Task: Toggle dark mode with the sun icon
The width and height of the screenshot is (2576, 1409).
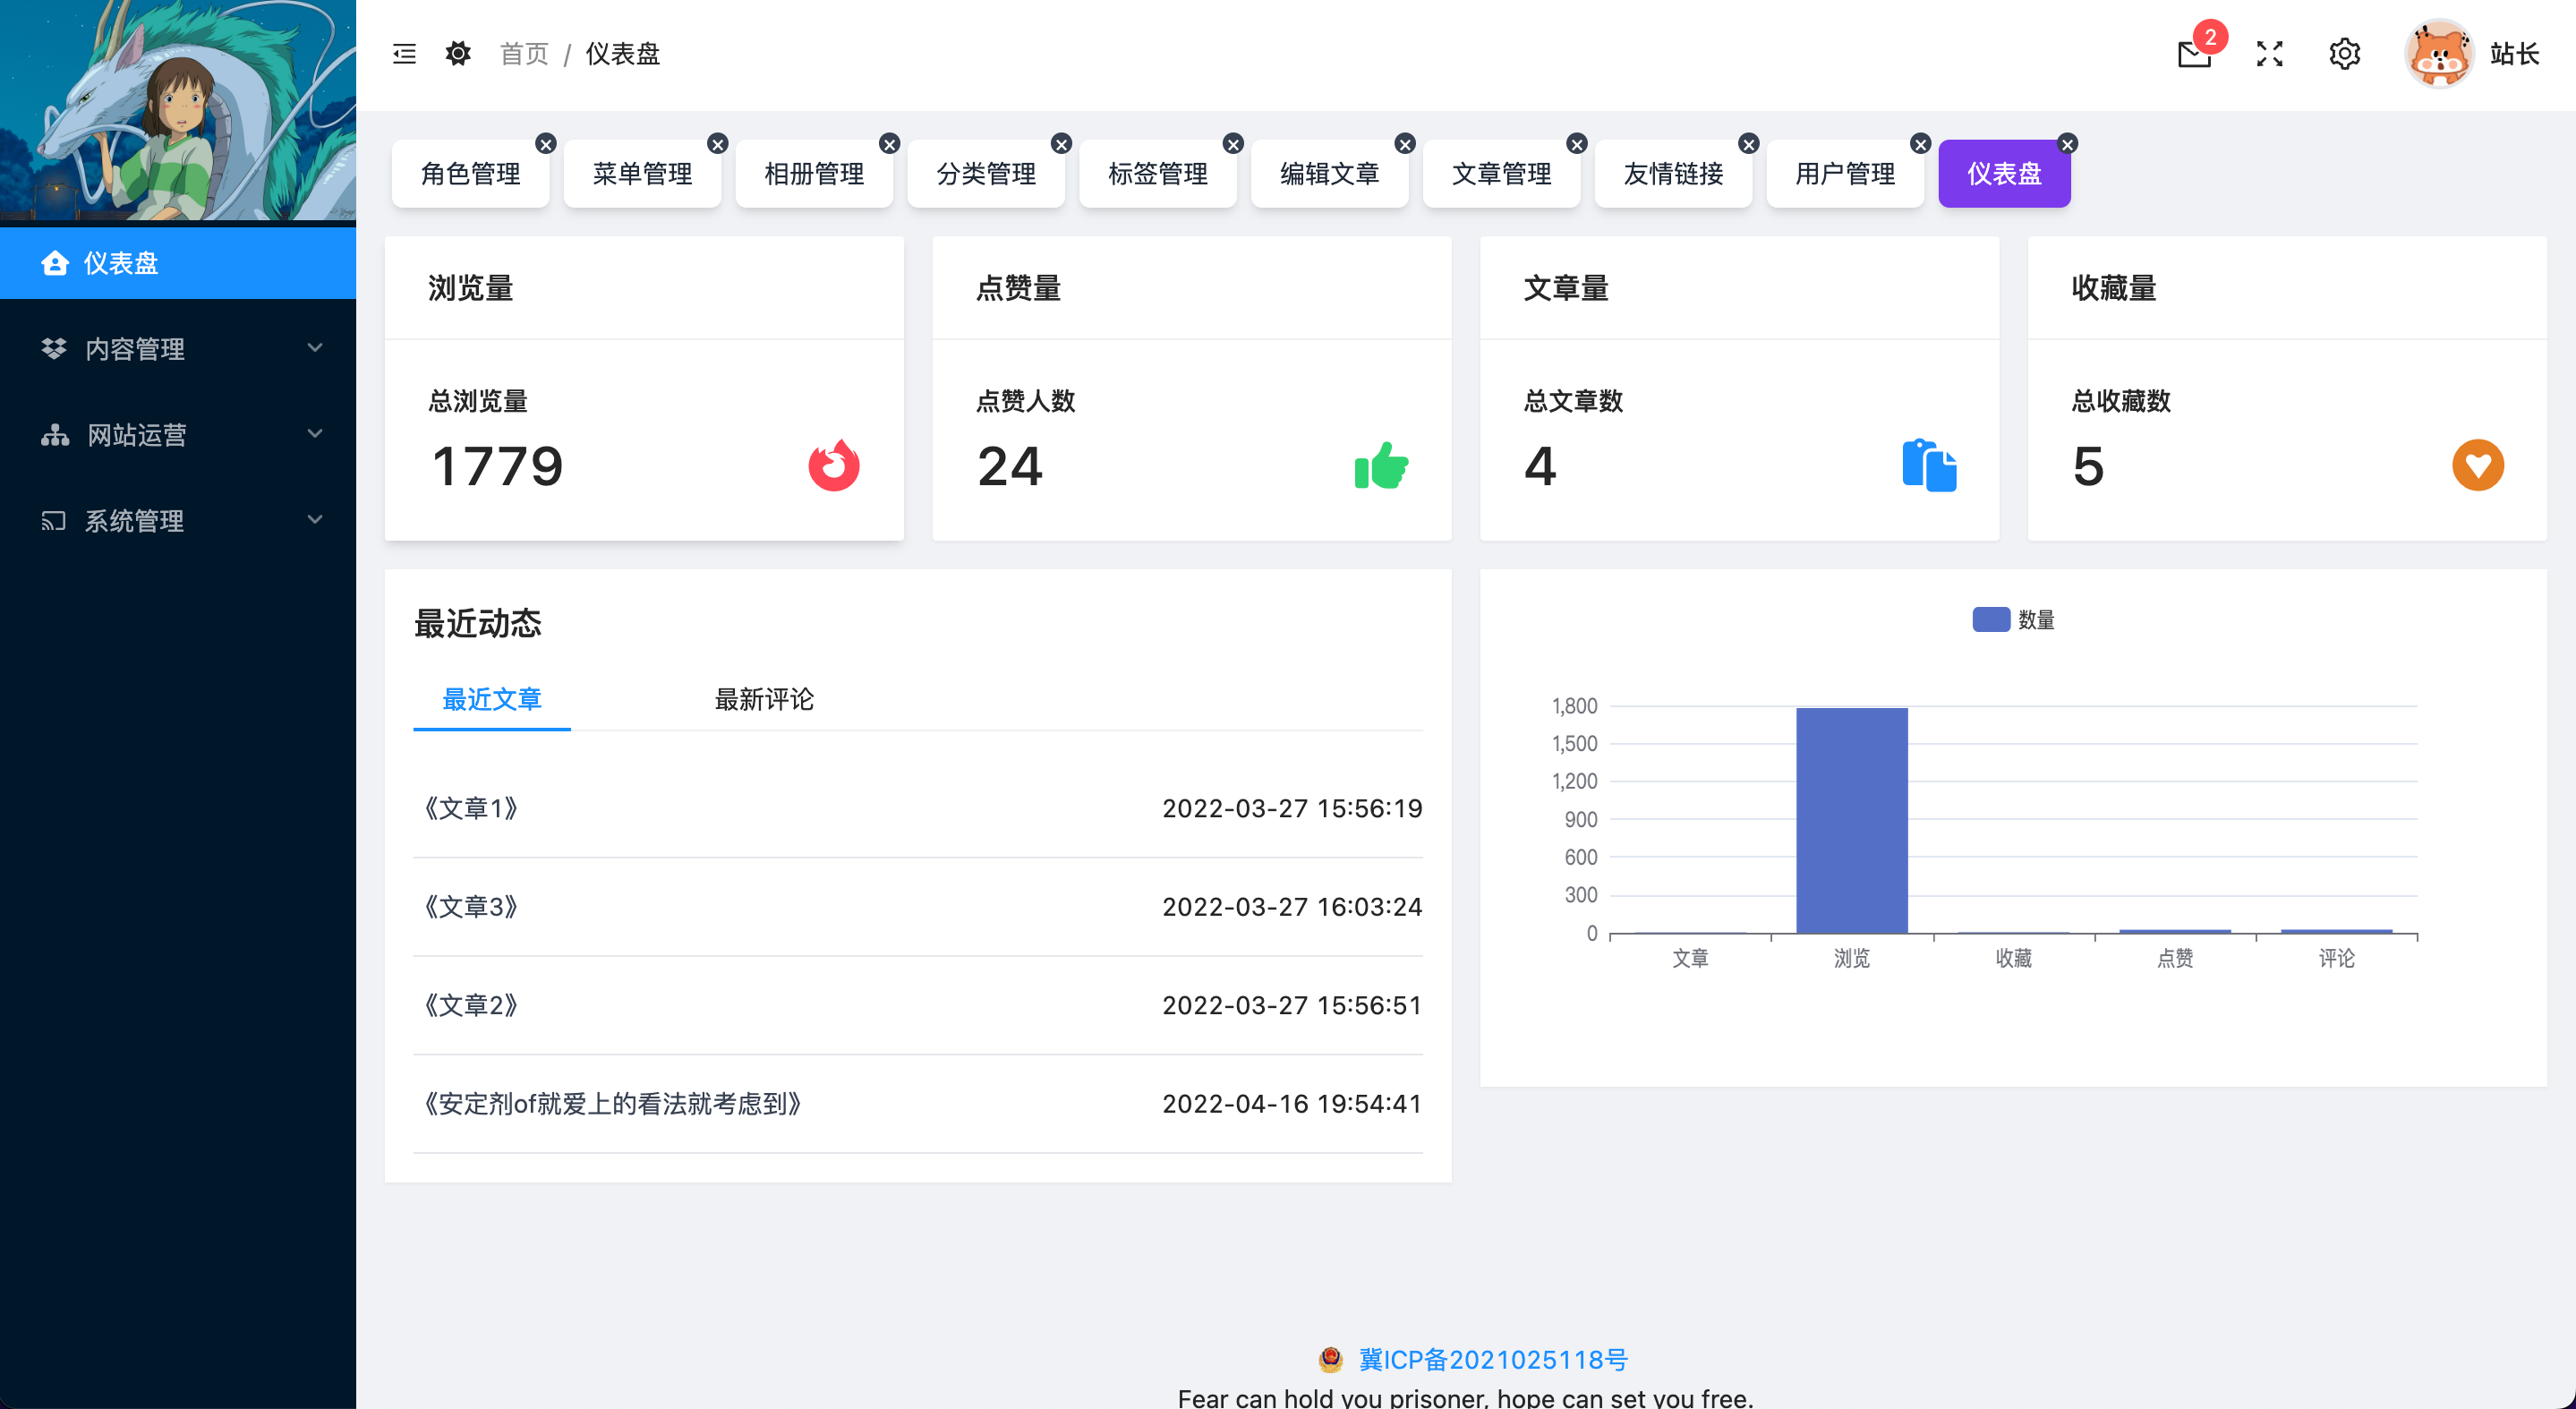Action: tap(458, 54)
